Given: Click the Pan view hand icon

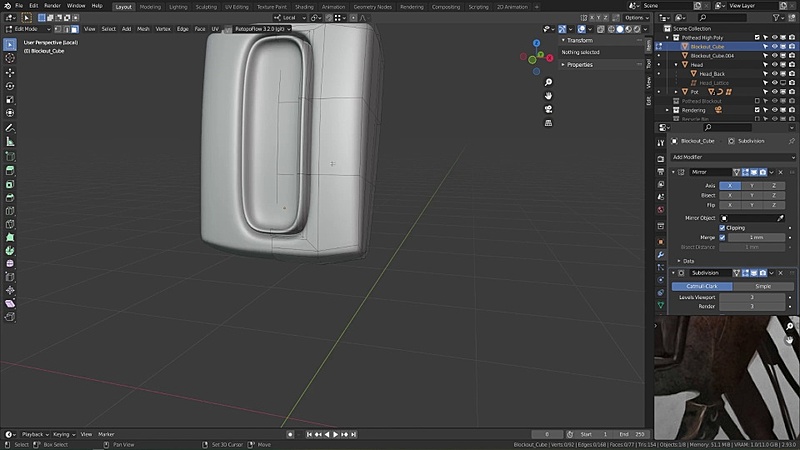Looking at the screenshot, I should [x=548, y=96].
